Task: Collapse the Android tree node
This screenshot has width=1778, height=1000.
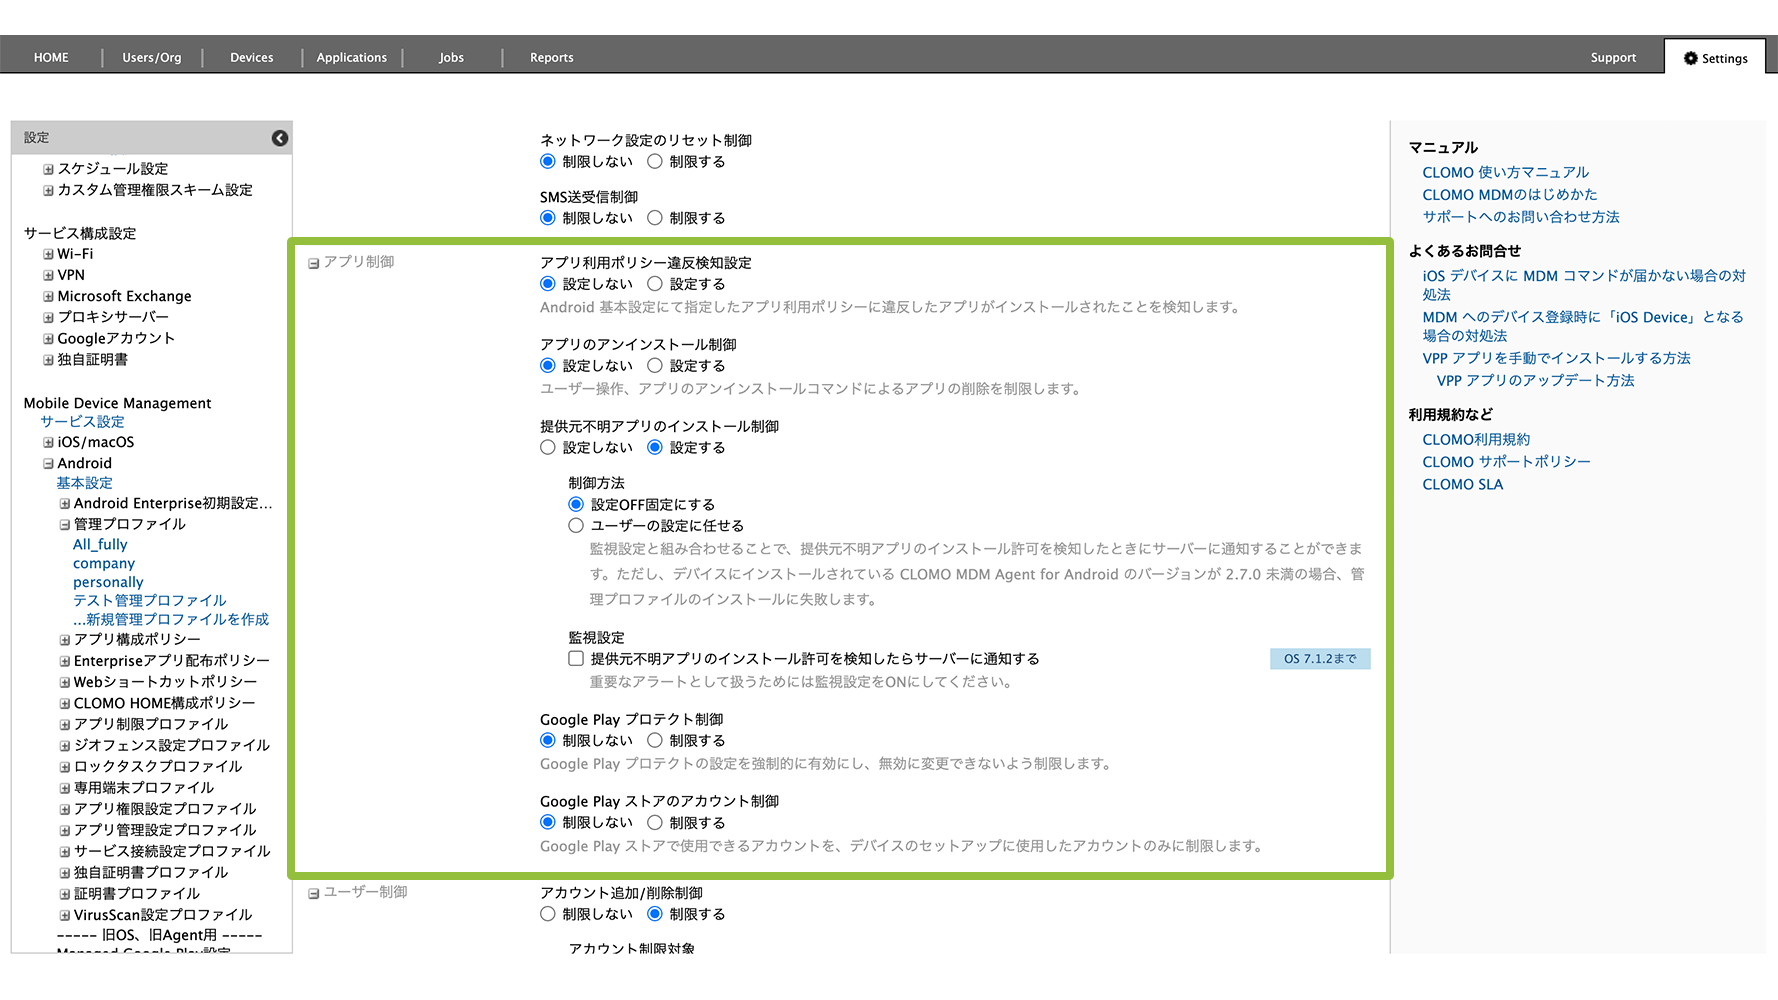Action: 48,464
